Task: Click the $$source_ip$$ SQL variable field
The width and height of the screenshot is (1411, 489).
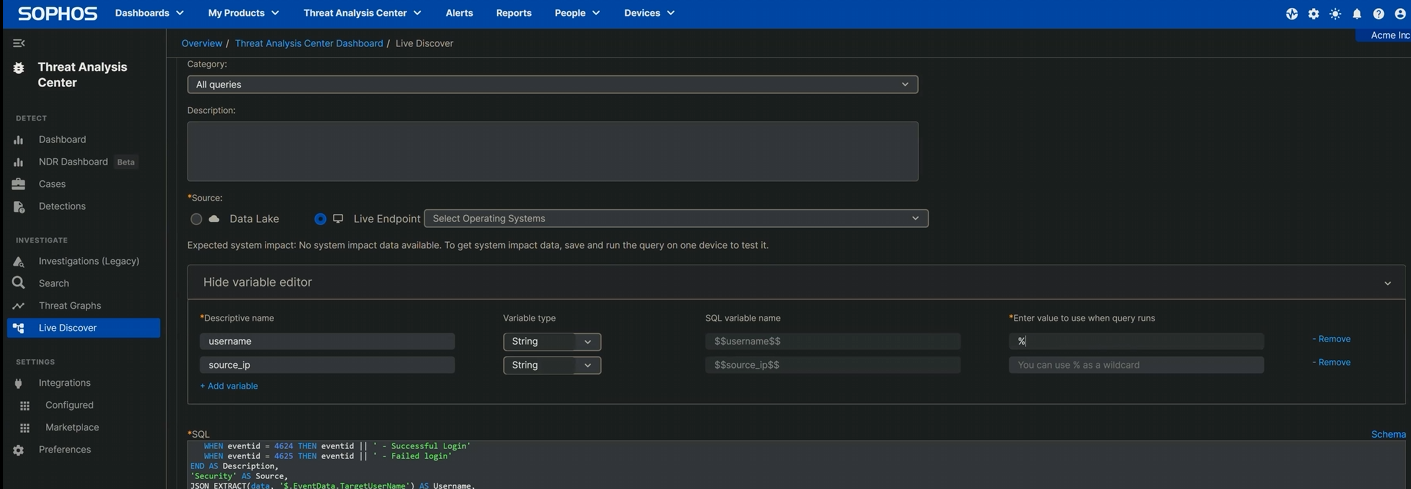Action: [x=833, y=366]
